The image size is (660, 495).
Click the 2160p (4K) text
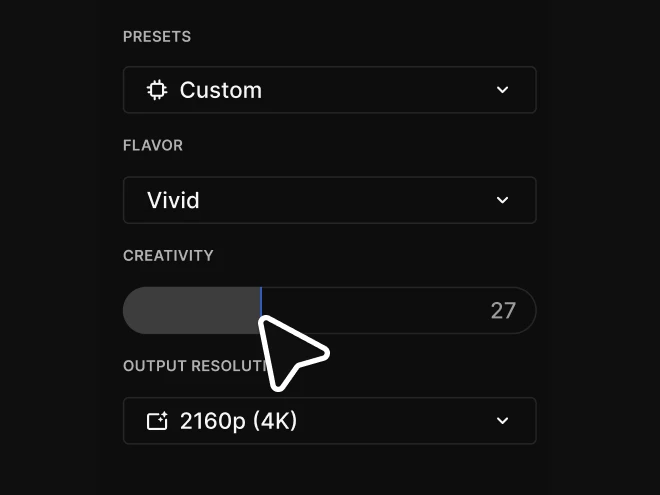point(238,421)
